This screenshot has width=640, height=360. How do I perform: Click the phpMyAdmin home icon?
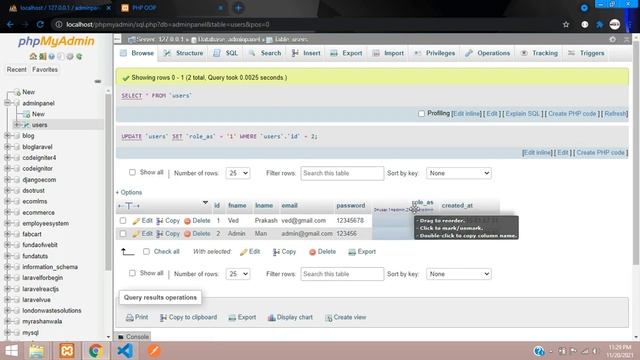[x=33, y=56]
